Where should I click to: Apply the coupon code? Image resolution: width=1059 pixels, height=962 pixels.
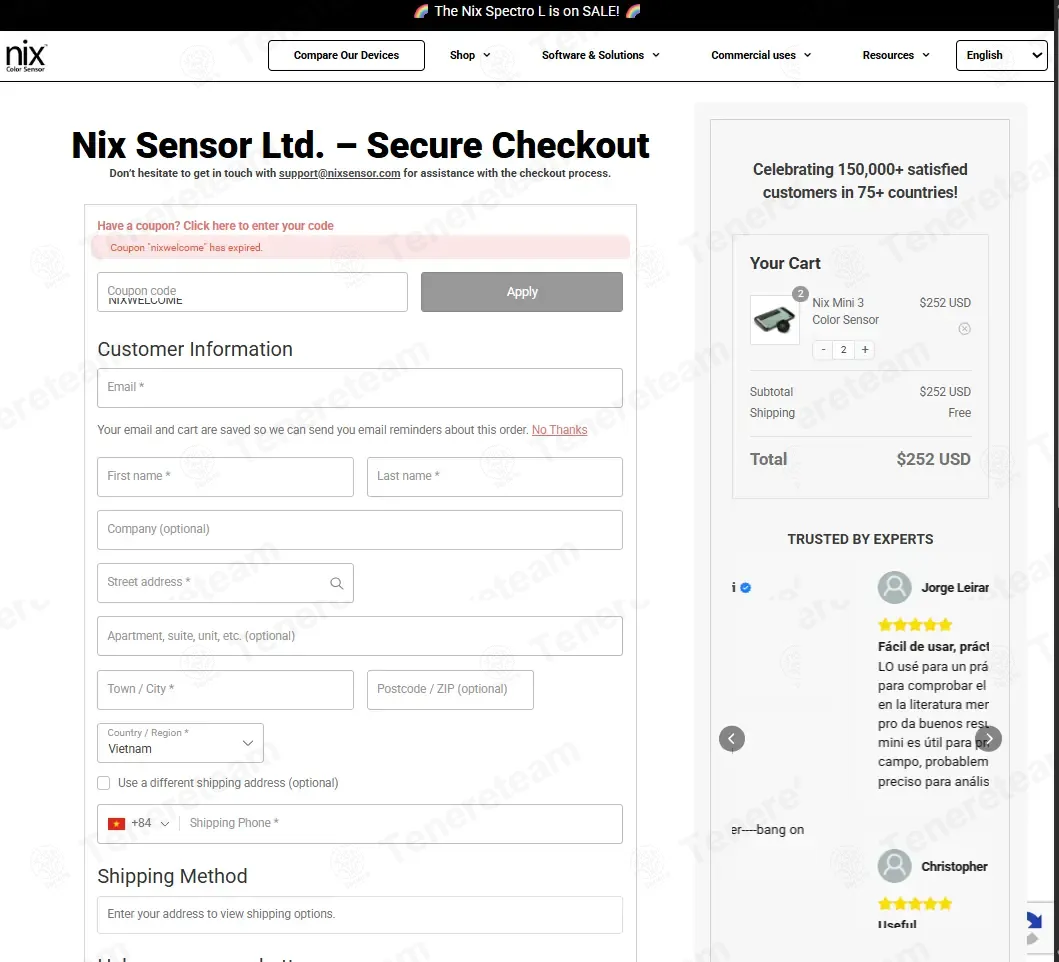pos(522,292)
